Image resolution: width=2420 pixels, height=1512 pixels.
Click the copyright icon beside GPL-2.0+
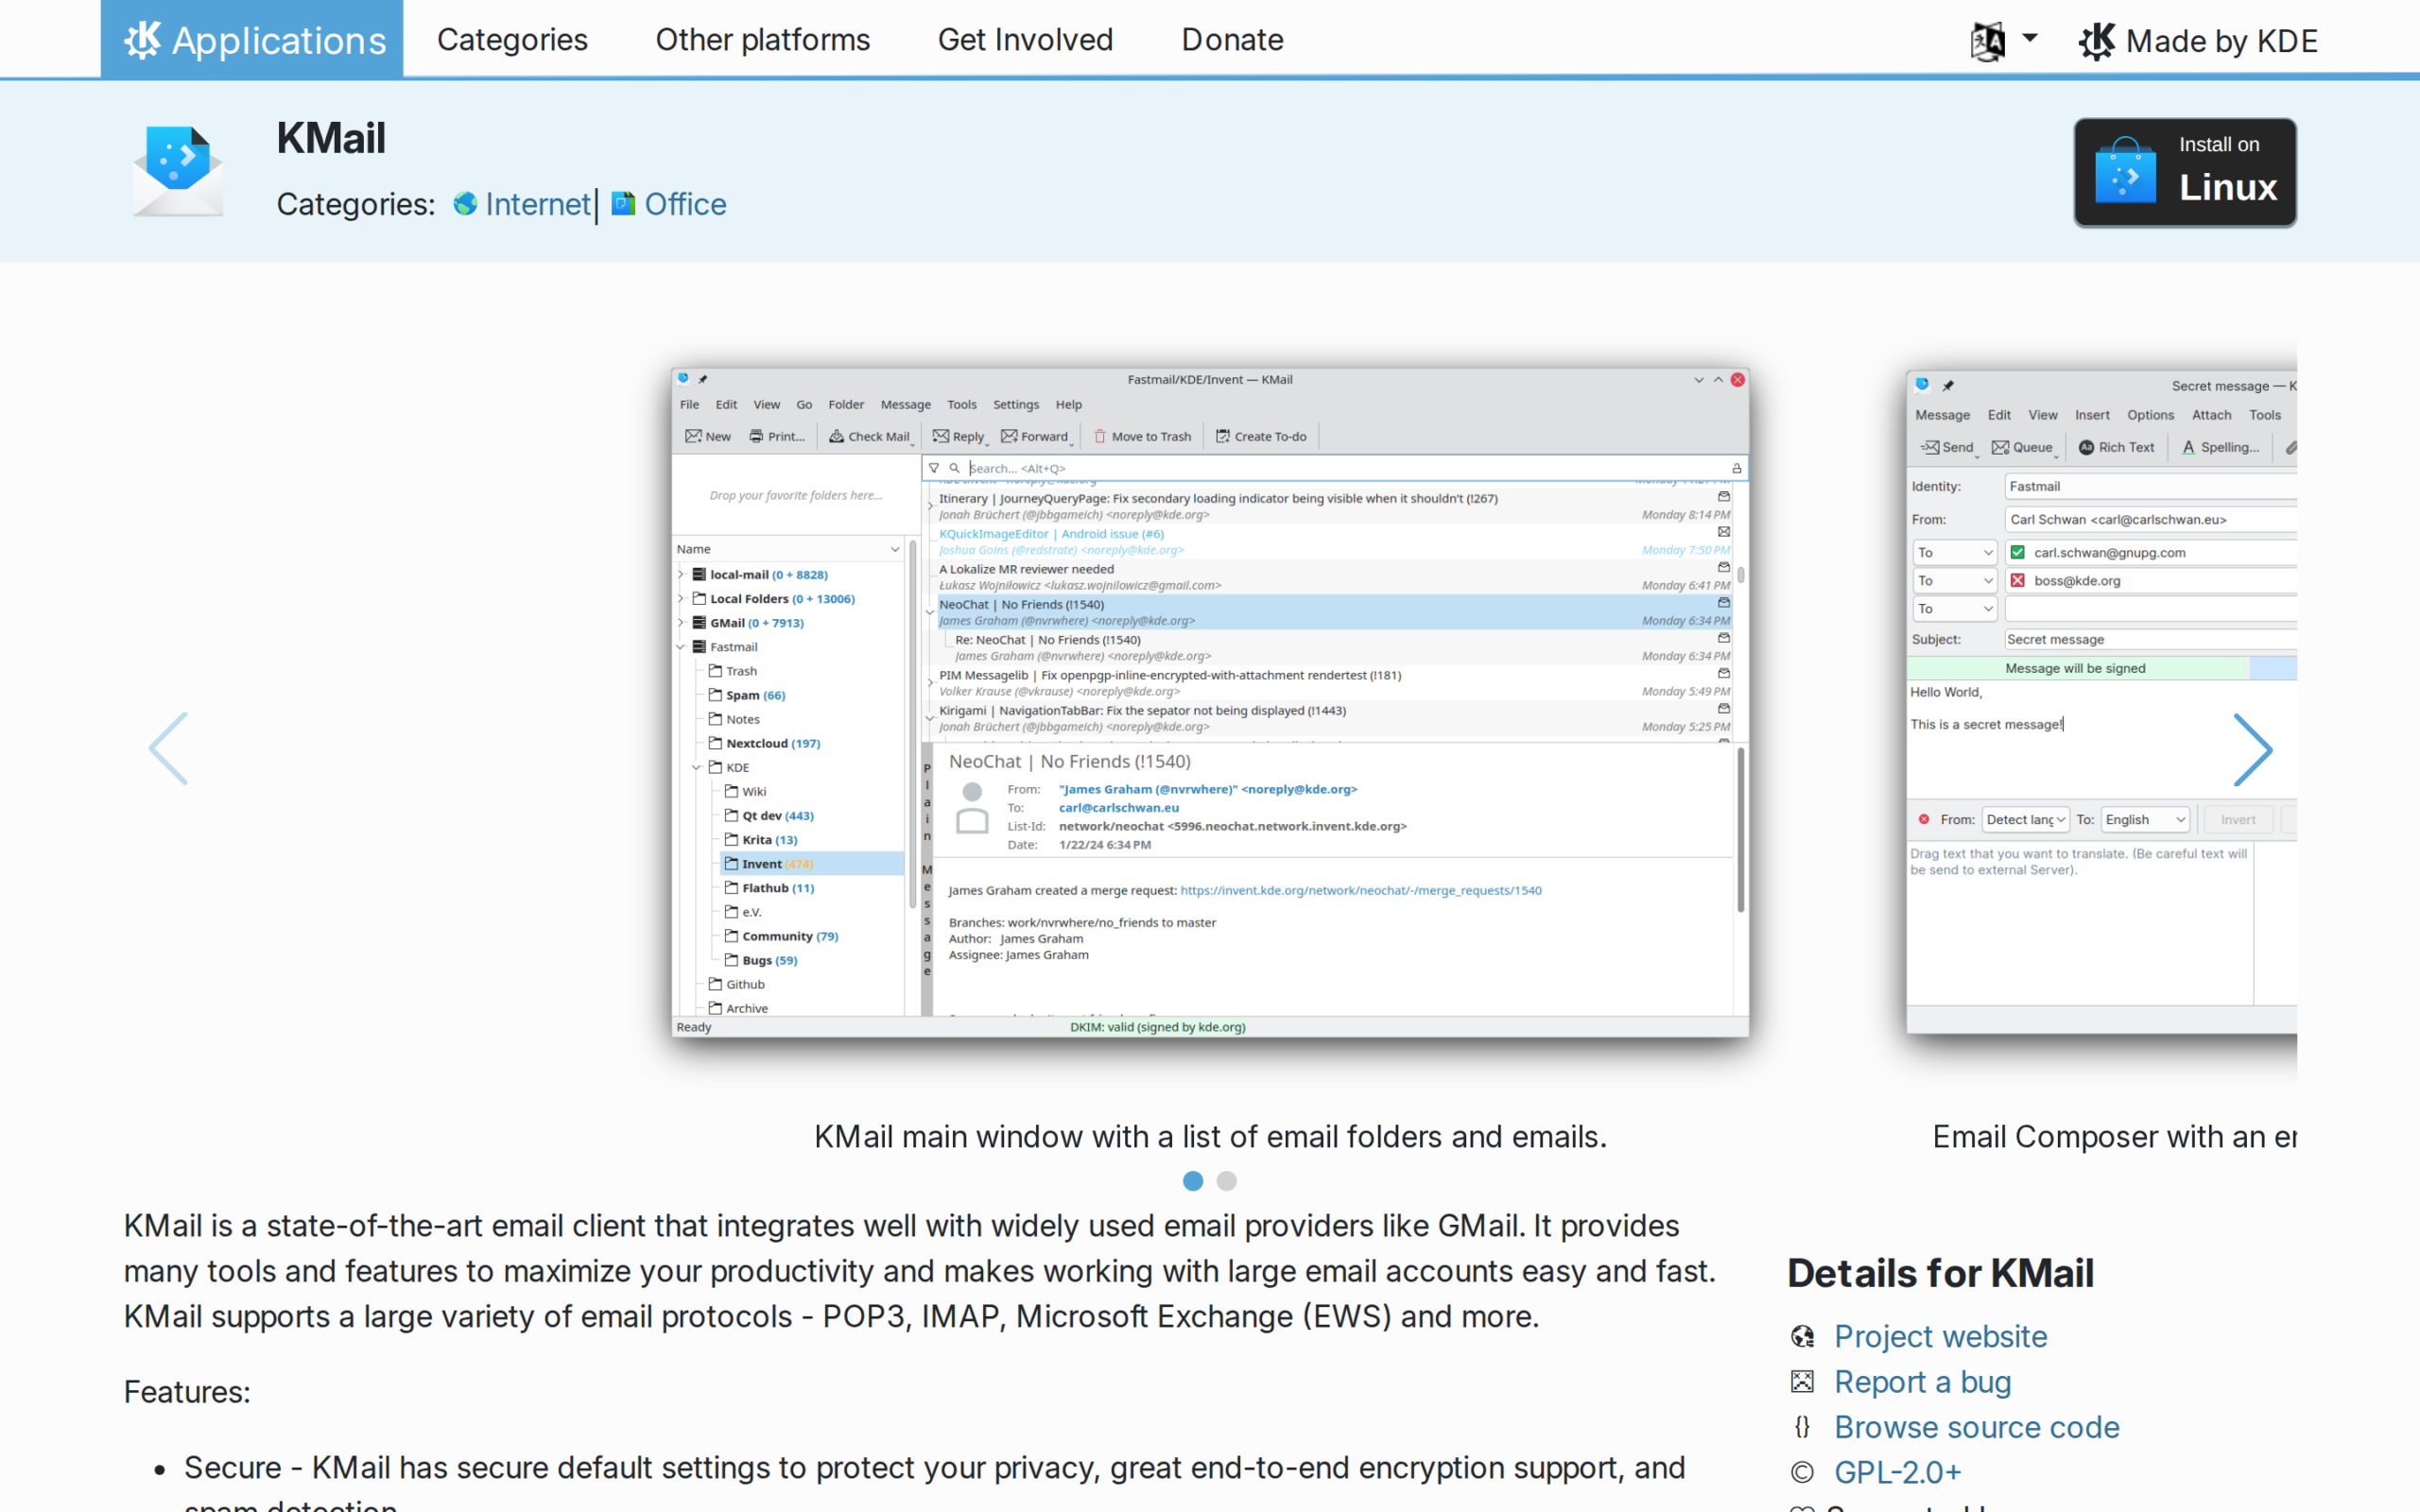click(1802, 1472)
